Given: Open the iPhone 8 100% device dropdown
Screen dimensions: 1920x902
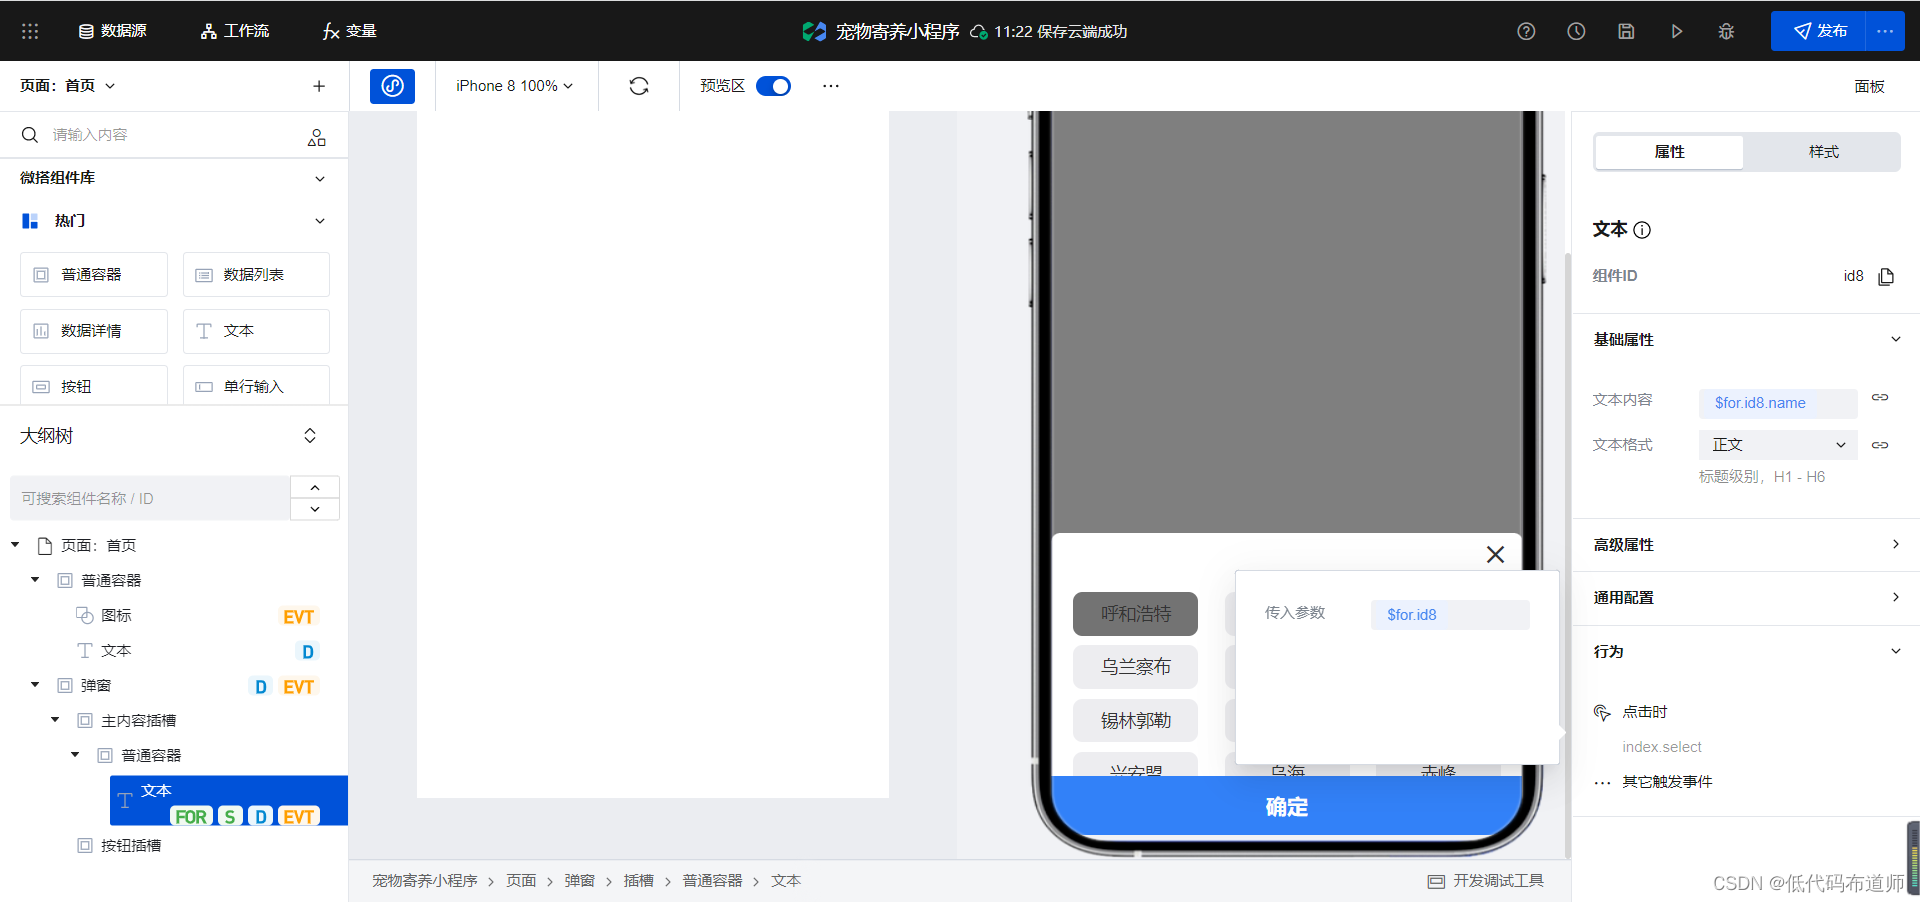Looking at the screenshot, I should coord(514,86).
